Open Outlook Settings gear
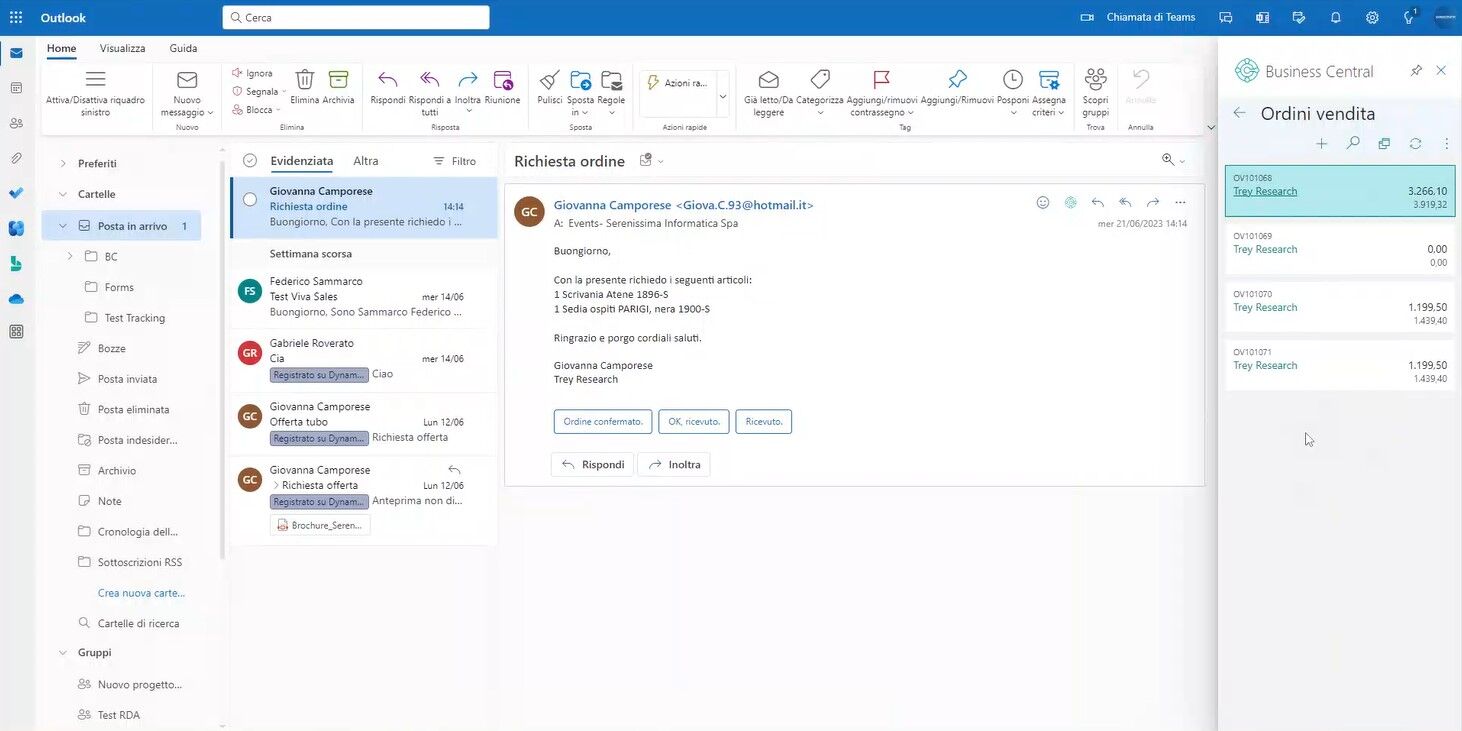Image resolution: width=1462 pixels, height=731 pixels. tap(1371, 17)
